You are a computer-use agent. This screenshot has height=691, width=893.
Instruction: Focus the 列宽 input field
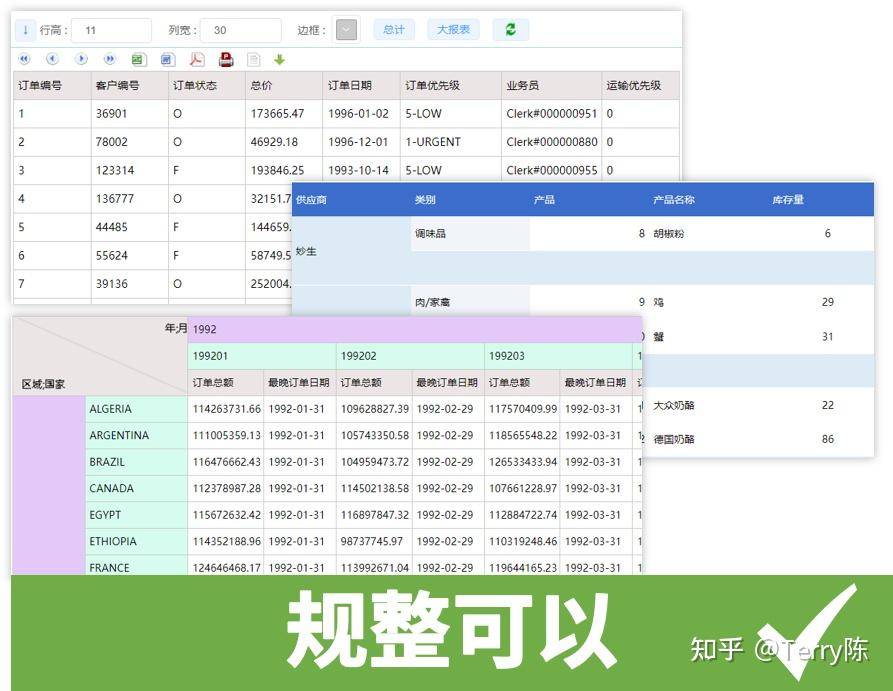241,30
